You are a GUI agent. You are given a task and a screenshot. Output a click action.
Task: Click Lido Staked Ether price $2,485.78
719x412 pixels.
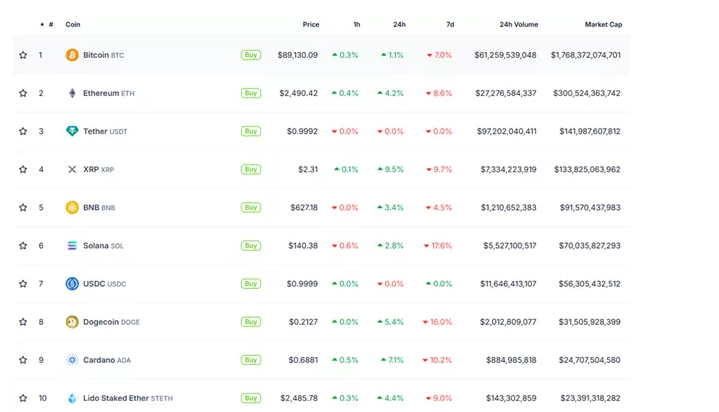(x=299, y=398)
